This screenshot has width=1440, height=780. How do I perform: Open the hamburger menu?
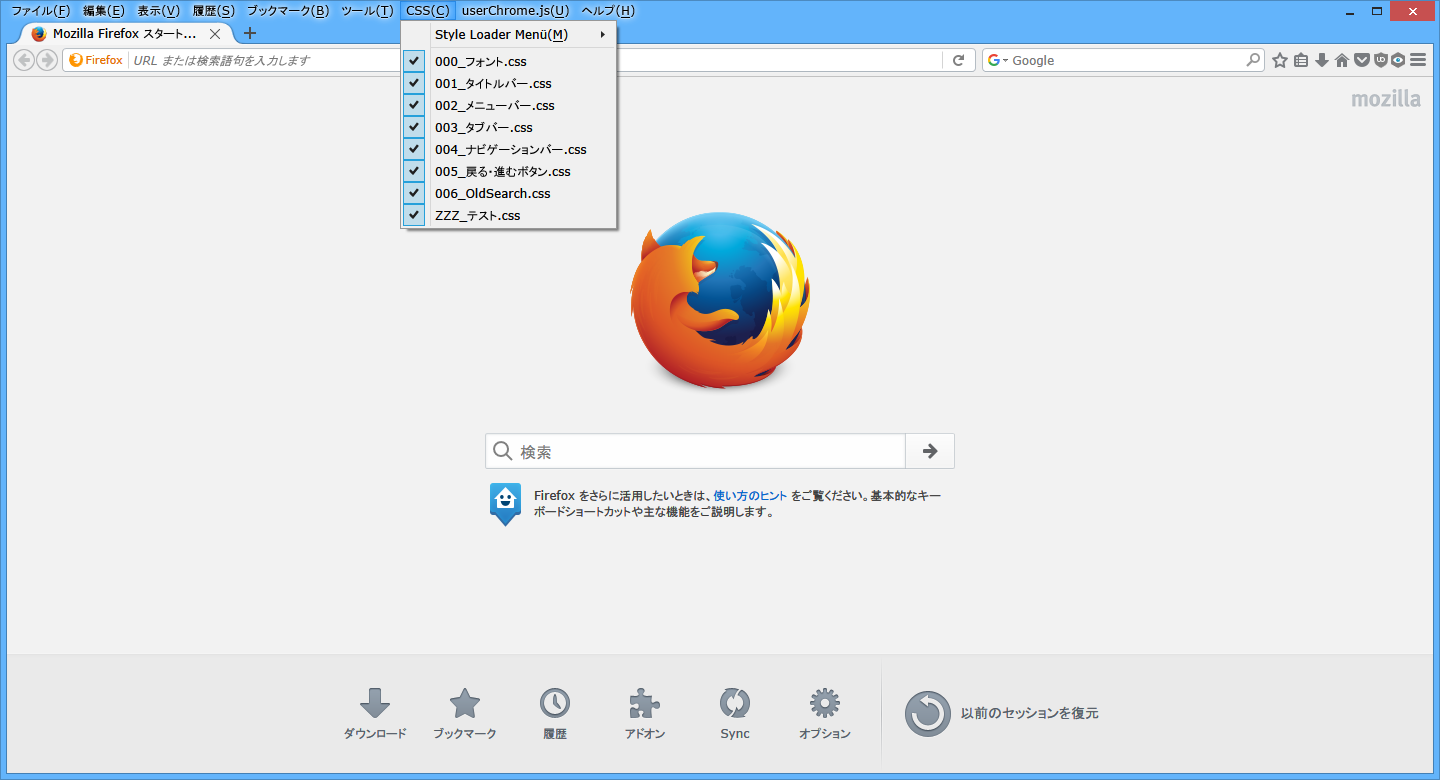[1418, 60]
